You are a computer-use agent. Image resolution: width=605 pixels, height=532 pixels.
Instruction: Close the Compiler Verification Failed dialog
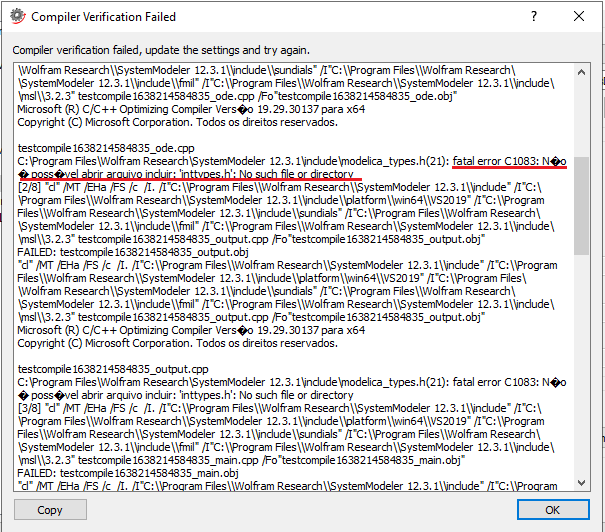click(579, 16)
